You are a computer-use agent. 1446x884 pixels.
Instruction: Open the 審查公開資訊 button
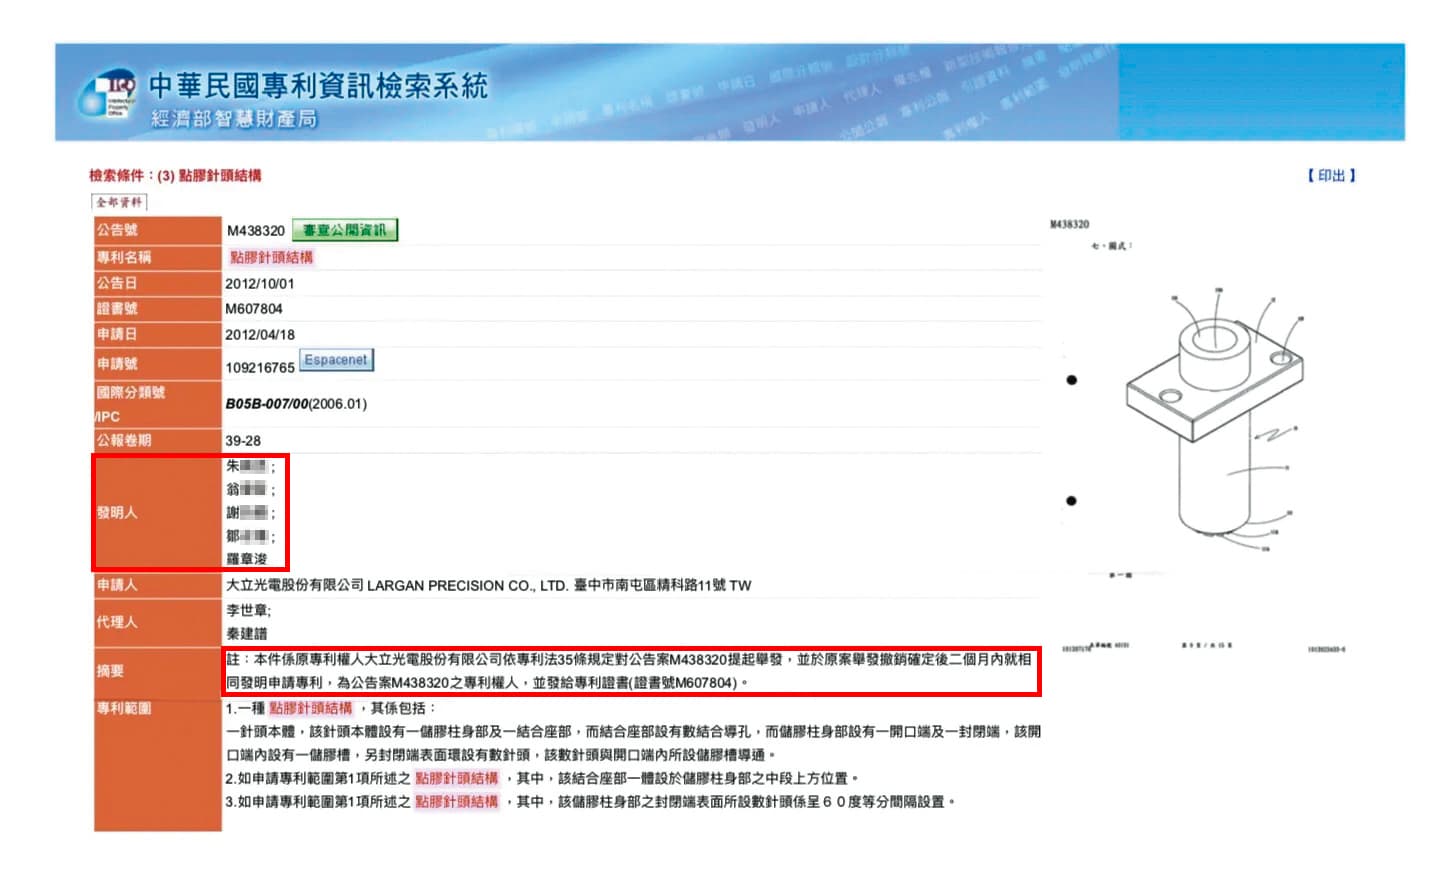[x=345, y=230]
